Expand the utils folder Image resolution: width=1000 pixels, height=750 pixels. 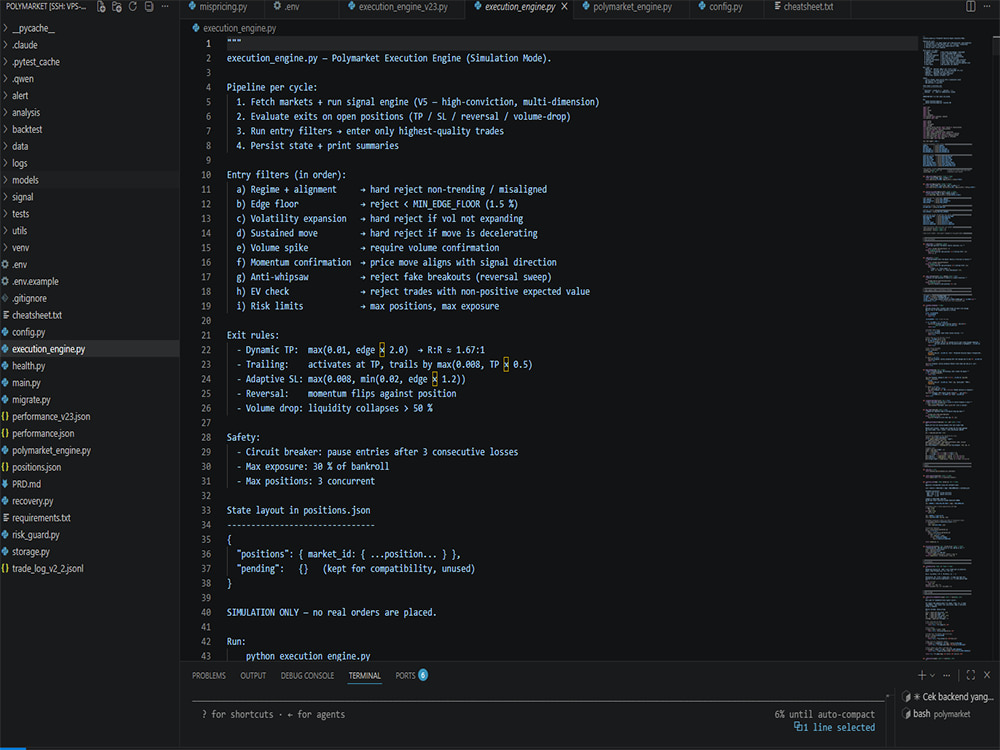click(90, 231)
